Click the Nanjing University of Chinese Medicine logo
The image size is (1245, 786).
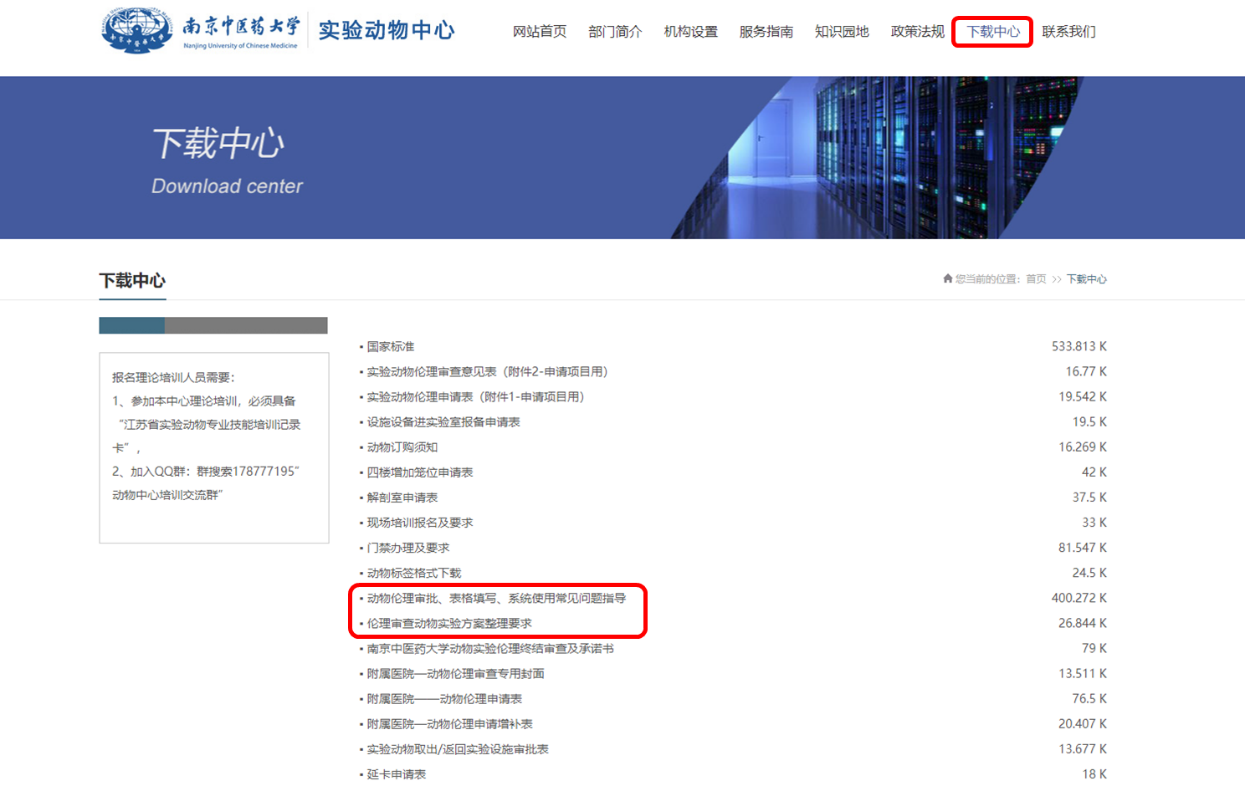(x=200, y=30)
